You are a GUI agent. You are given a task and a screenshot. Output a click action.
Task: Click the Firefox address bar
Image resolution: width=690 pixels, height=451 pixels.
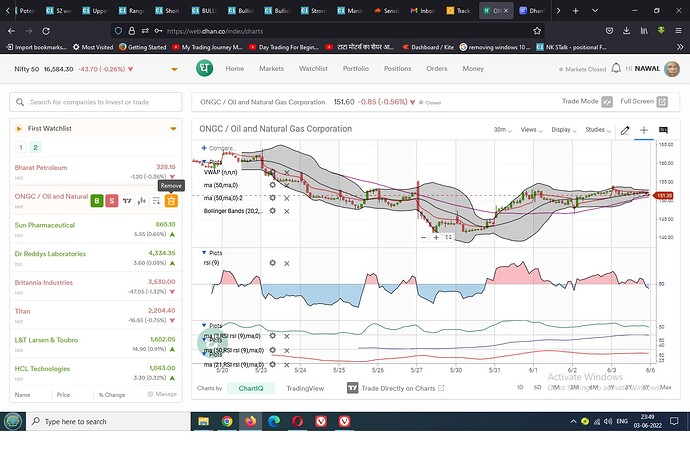tap(328, 31)
